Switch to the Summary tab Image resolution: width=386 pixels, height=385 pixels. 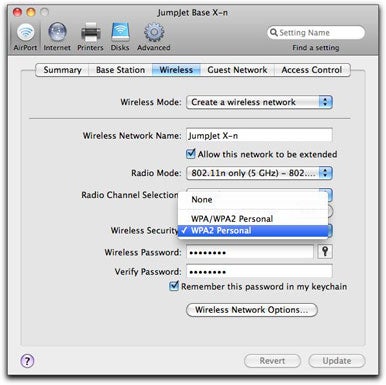pos(62,70)
